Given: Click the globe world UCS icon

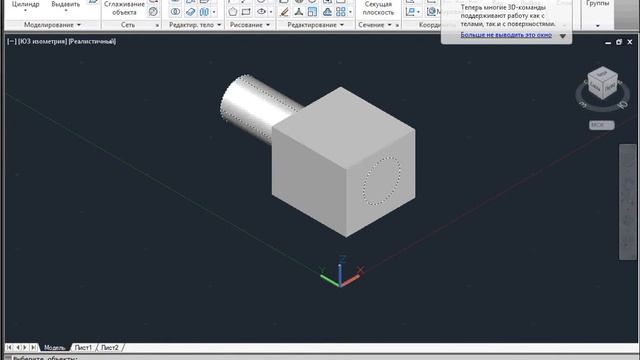Looking at the screenshot, I should [x=431, y=12].
